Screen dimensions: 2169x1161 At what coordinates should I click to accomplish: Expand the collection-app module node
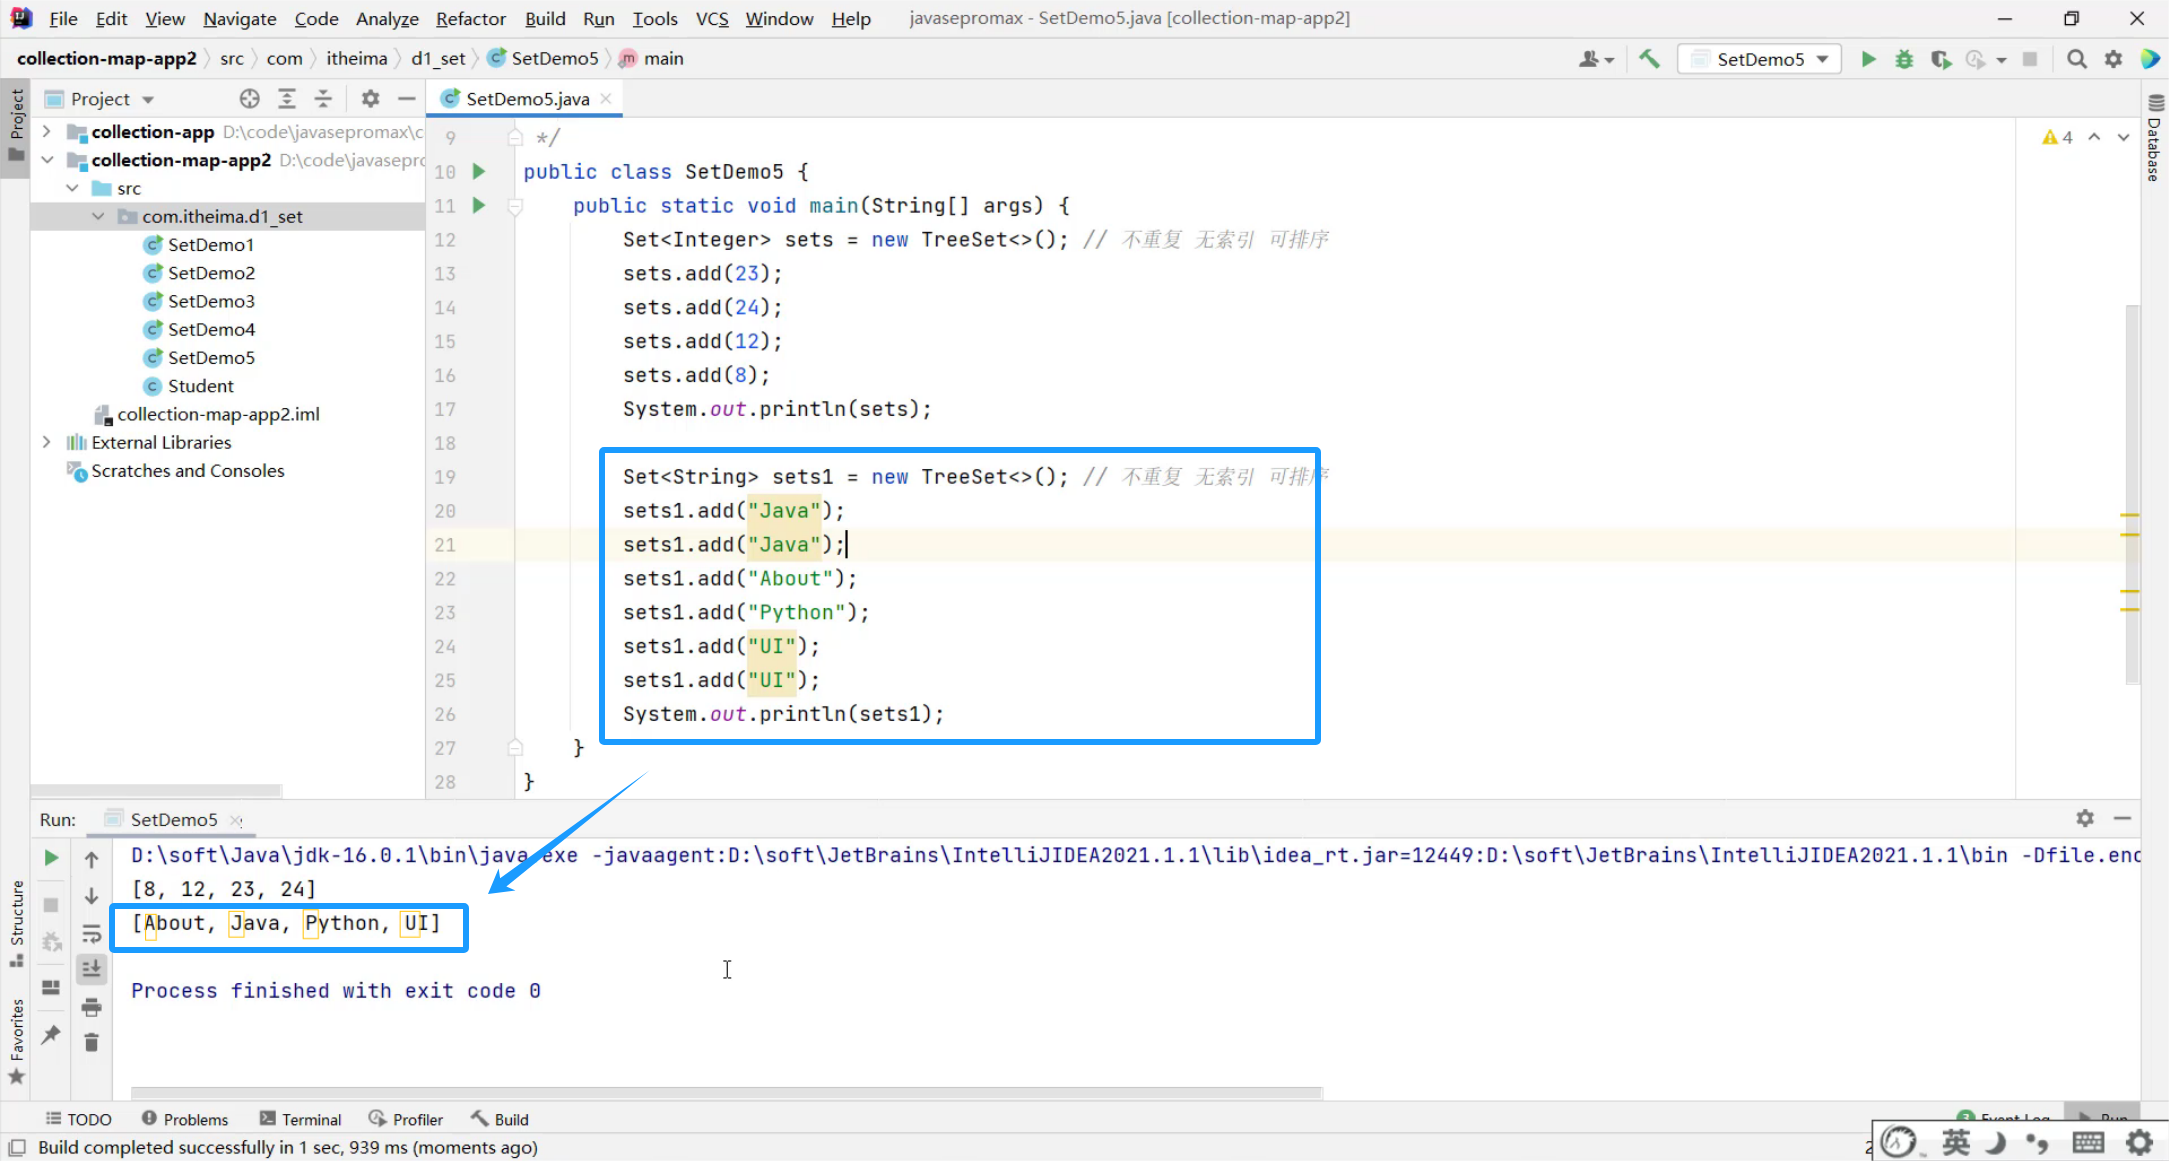pos(46,131)
